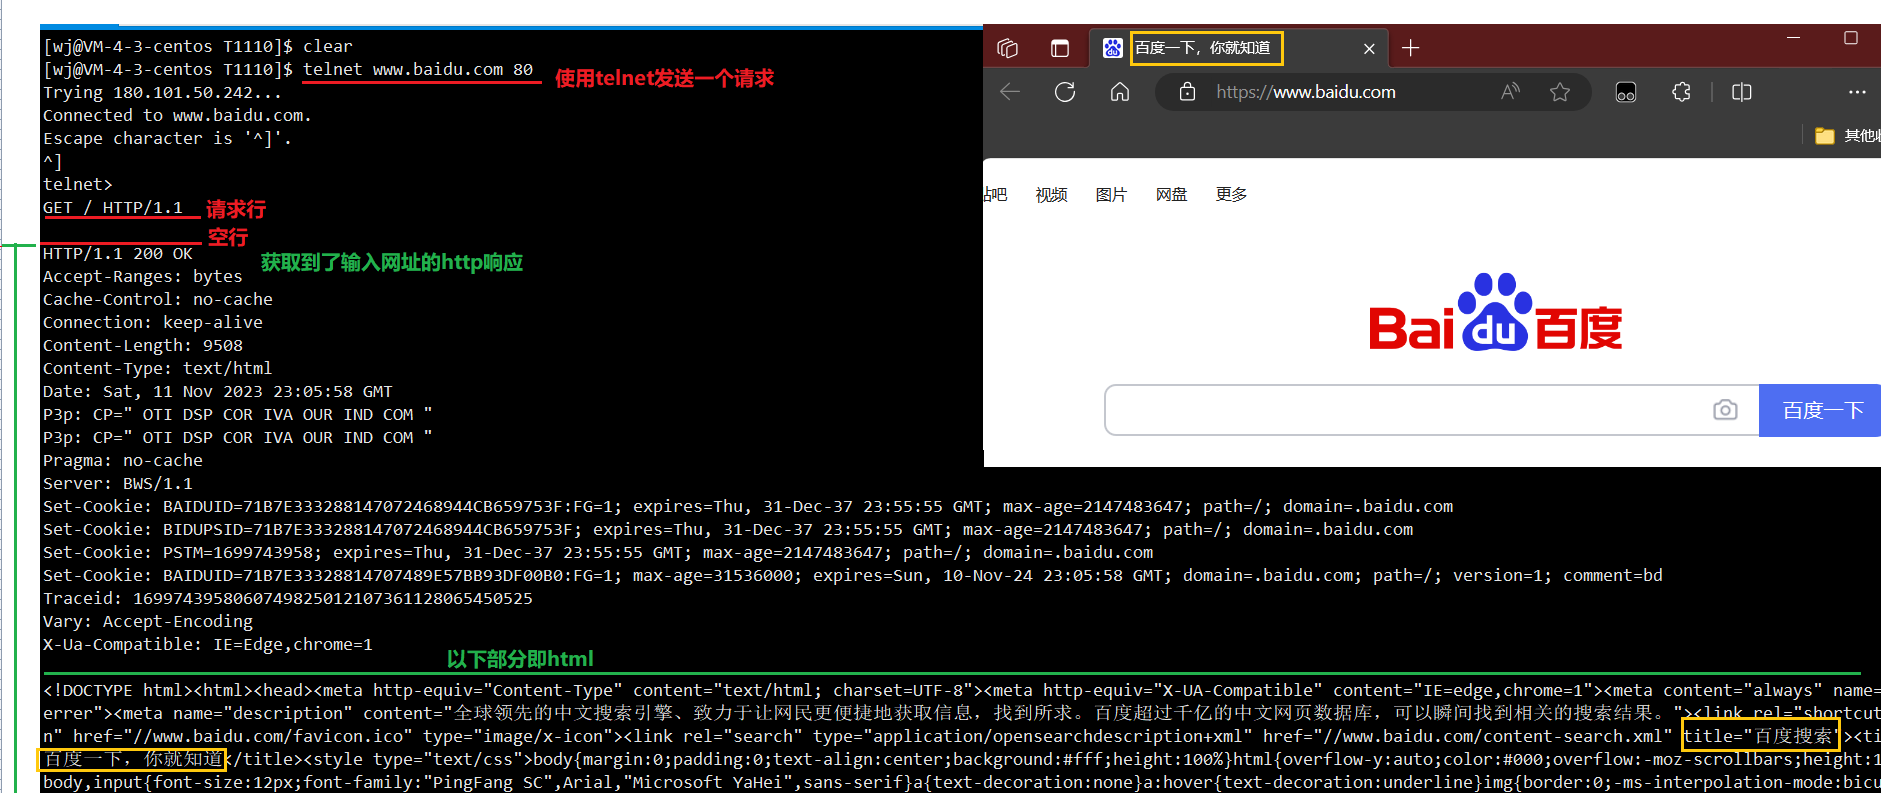Screen dimensions: 1881x793
Task: Click the Set-Cookie PSTM=1699743958 line
Action: 598,552
